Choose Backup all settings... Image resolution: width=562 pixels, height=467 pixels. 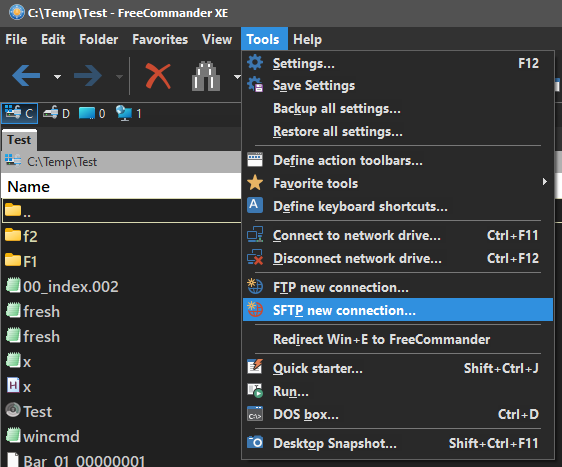tap(398, 109)
